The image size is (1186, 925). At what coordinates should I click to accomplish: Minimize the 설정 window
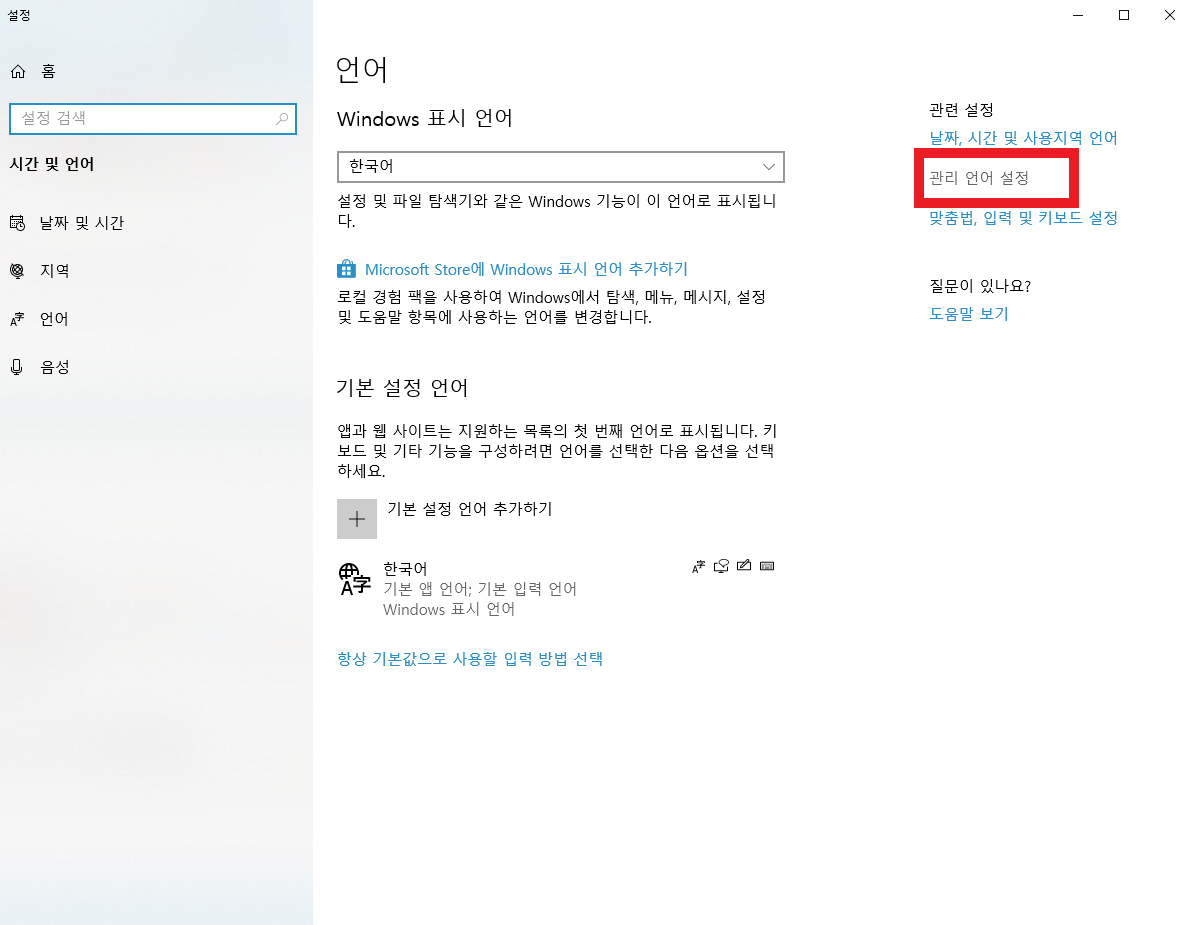[1078, 15]
